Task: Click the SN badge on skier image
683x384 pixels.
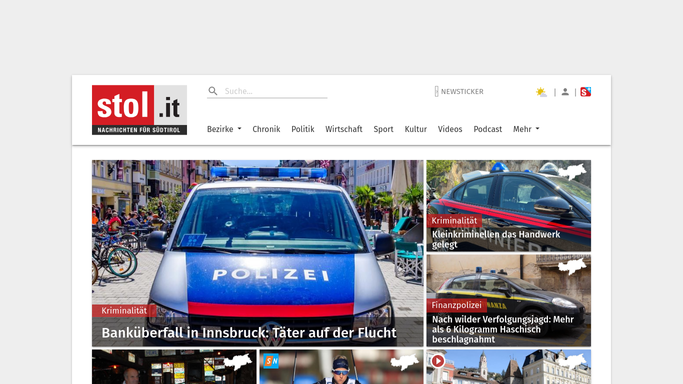Action: (x=271, y=361)
